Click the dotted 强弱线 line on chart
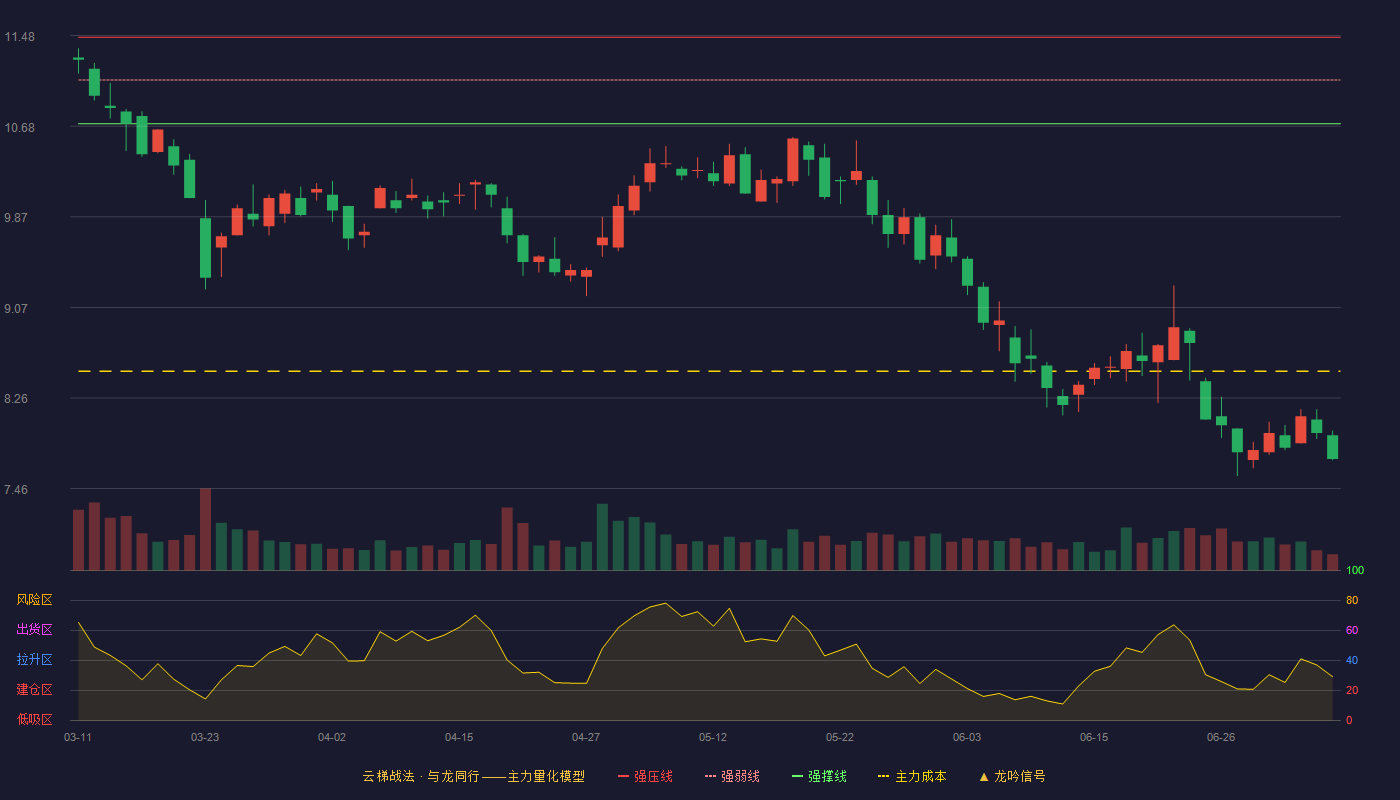 [709, 80]
